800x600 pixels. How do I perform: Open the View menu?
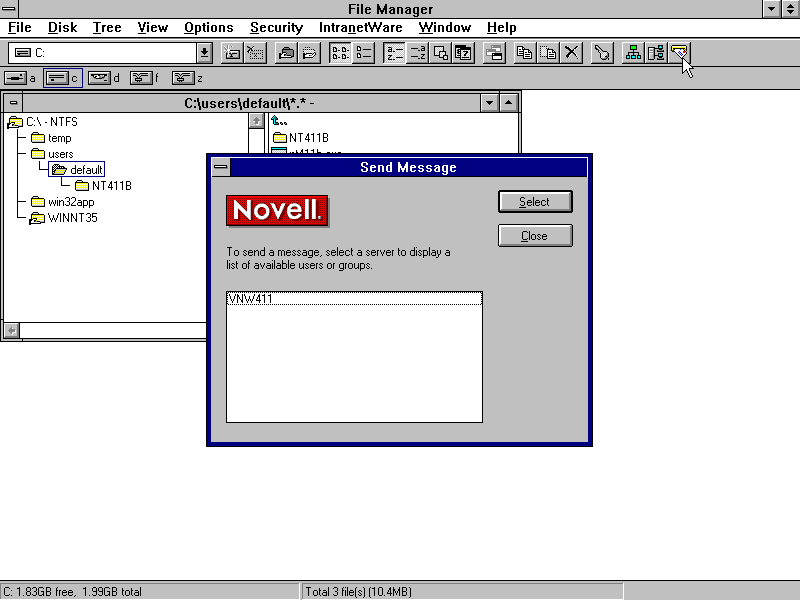click(153, 28)
